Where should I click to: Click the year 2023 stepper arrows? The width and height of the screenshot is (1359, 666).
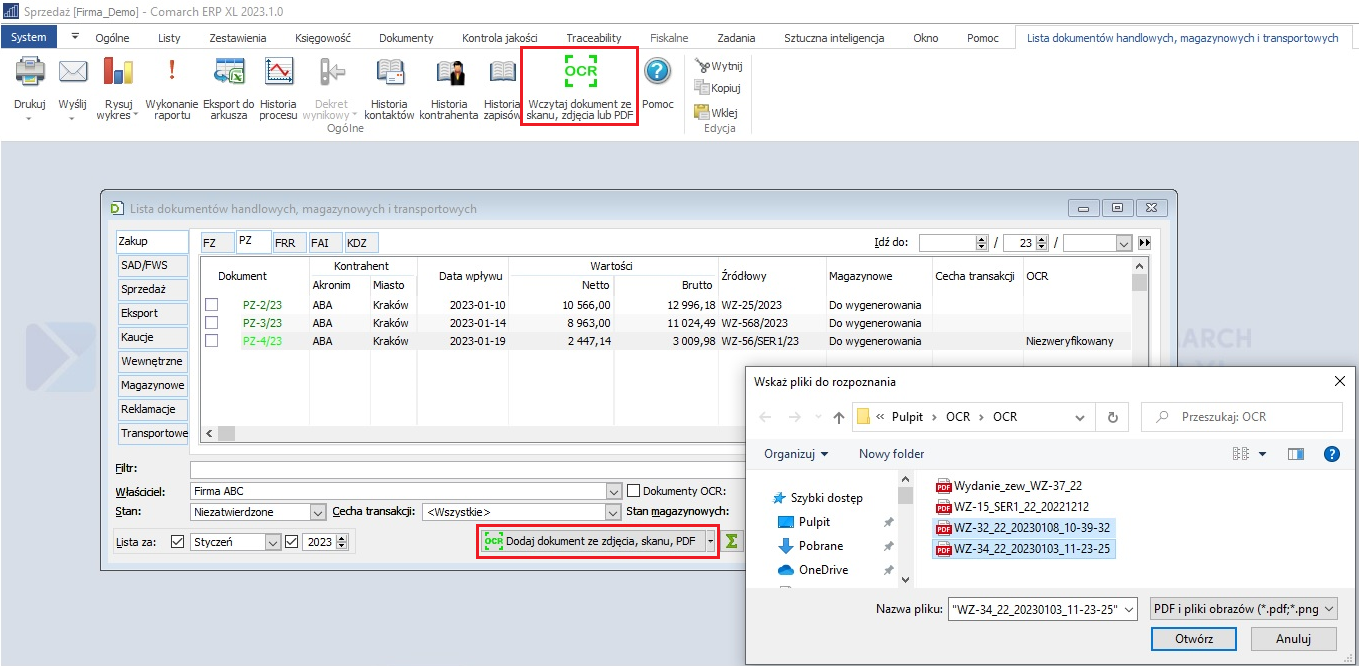342,542
